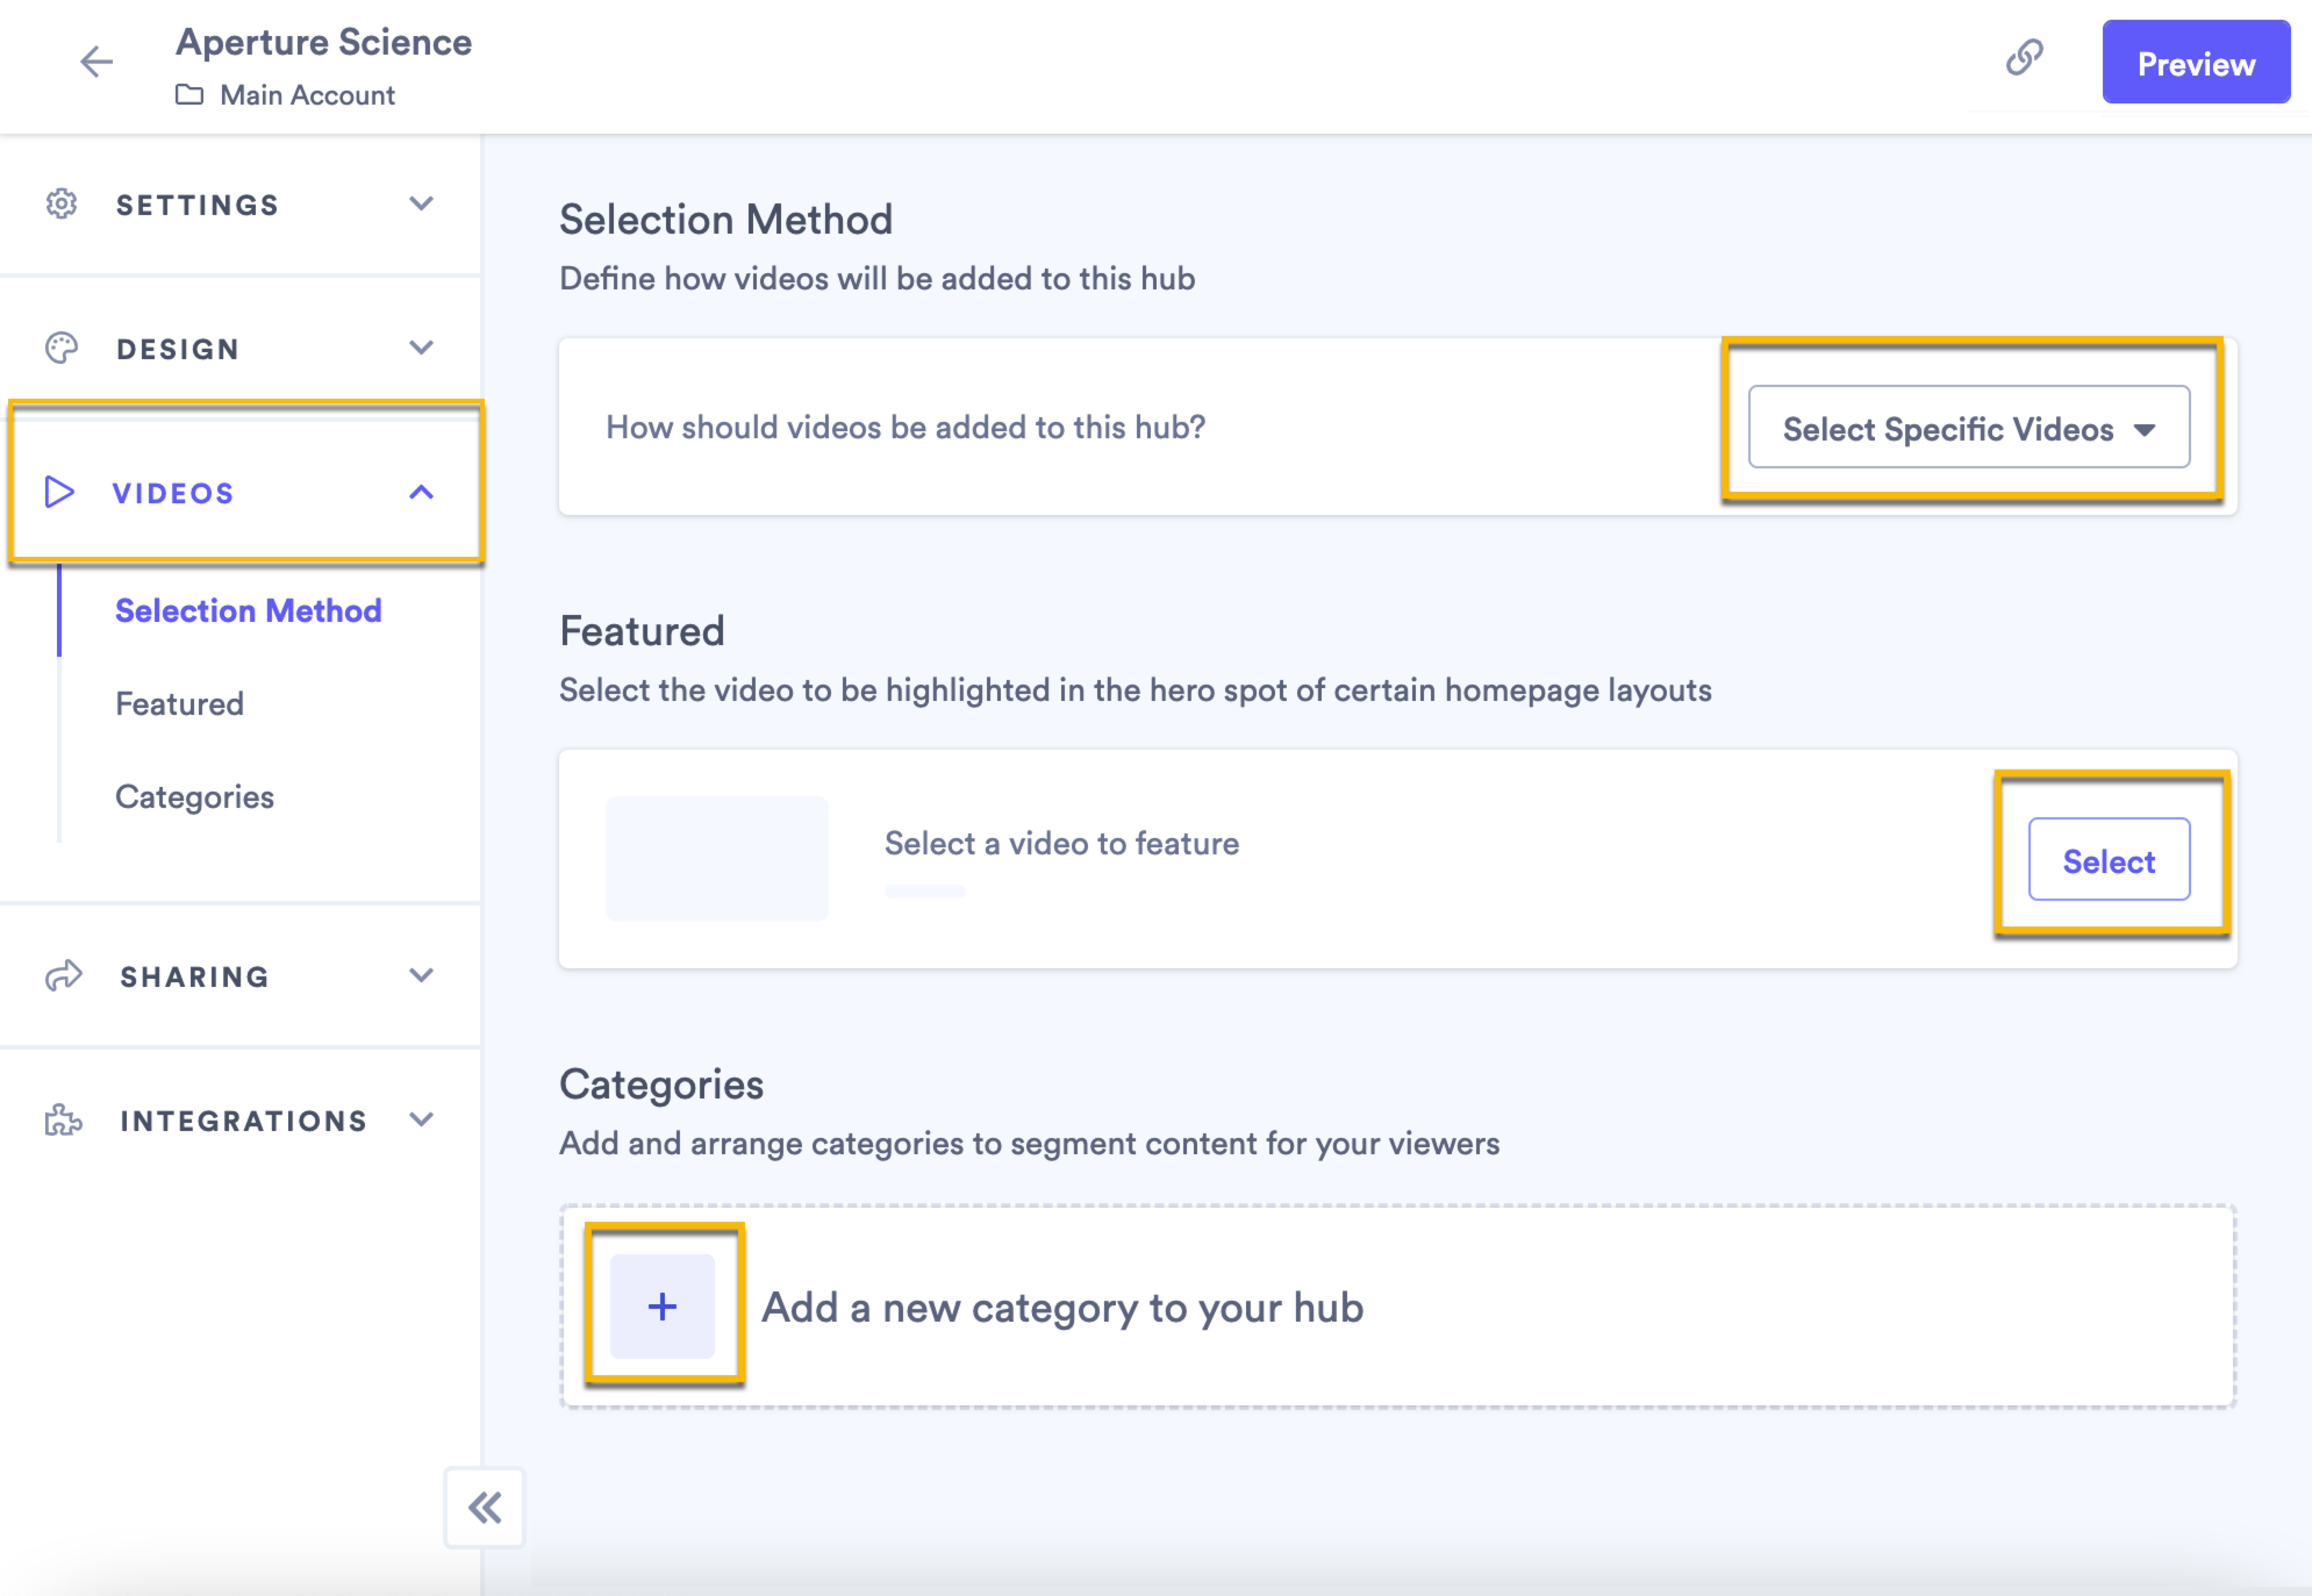Click Select to choose a featured video
Viewport: 2312px width, 1596px height.
click(2109, 859)
